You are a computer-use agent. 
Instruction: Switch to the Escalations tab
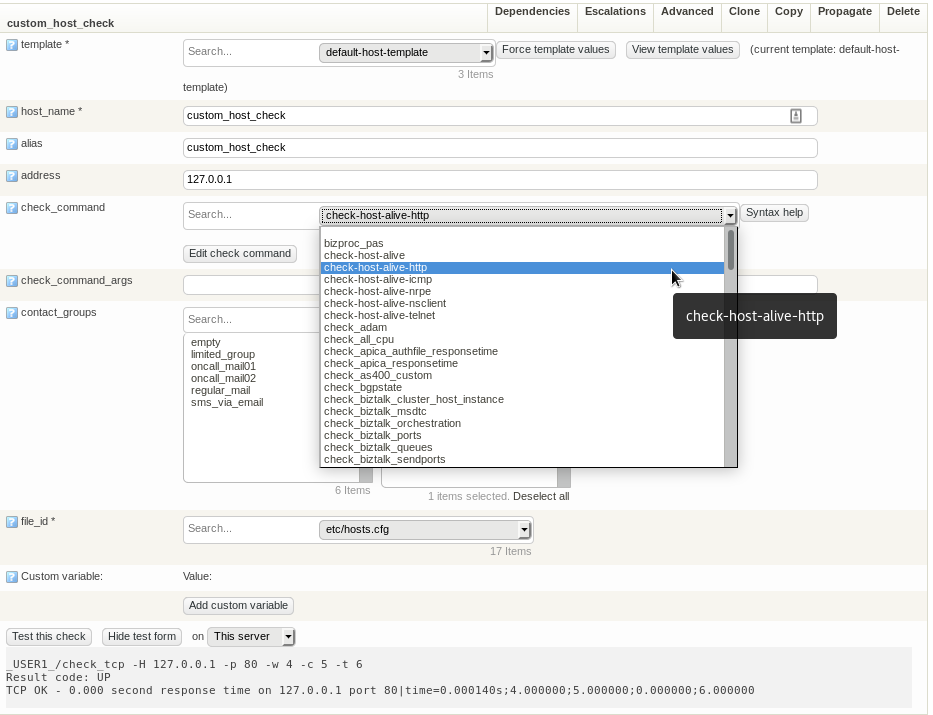click(x=615, y=11)
